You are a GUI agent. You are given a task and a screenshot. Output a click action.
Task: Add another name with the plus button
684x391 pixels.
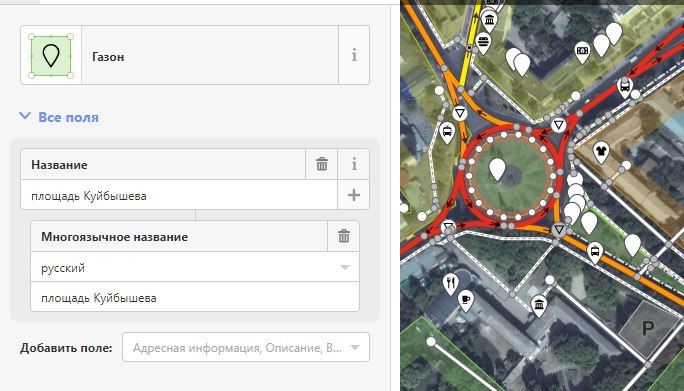coord(353,195)
